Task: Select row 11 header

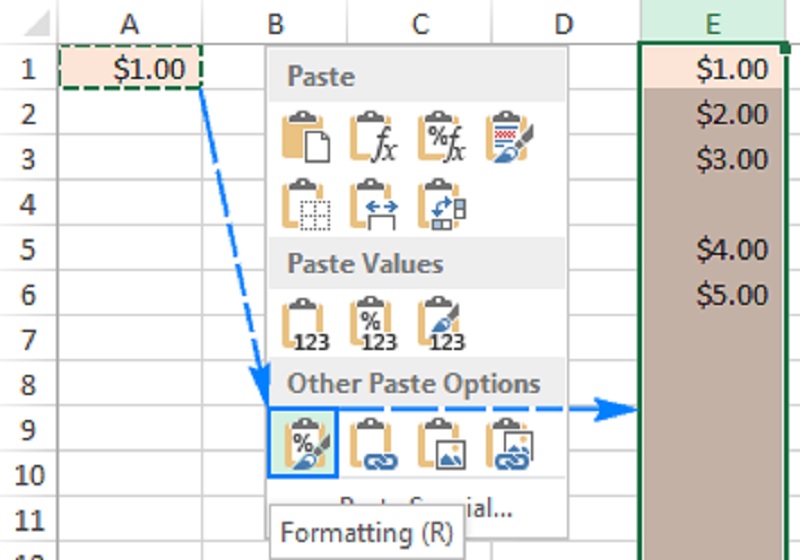Action: [x=29, y=520]
